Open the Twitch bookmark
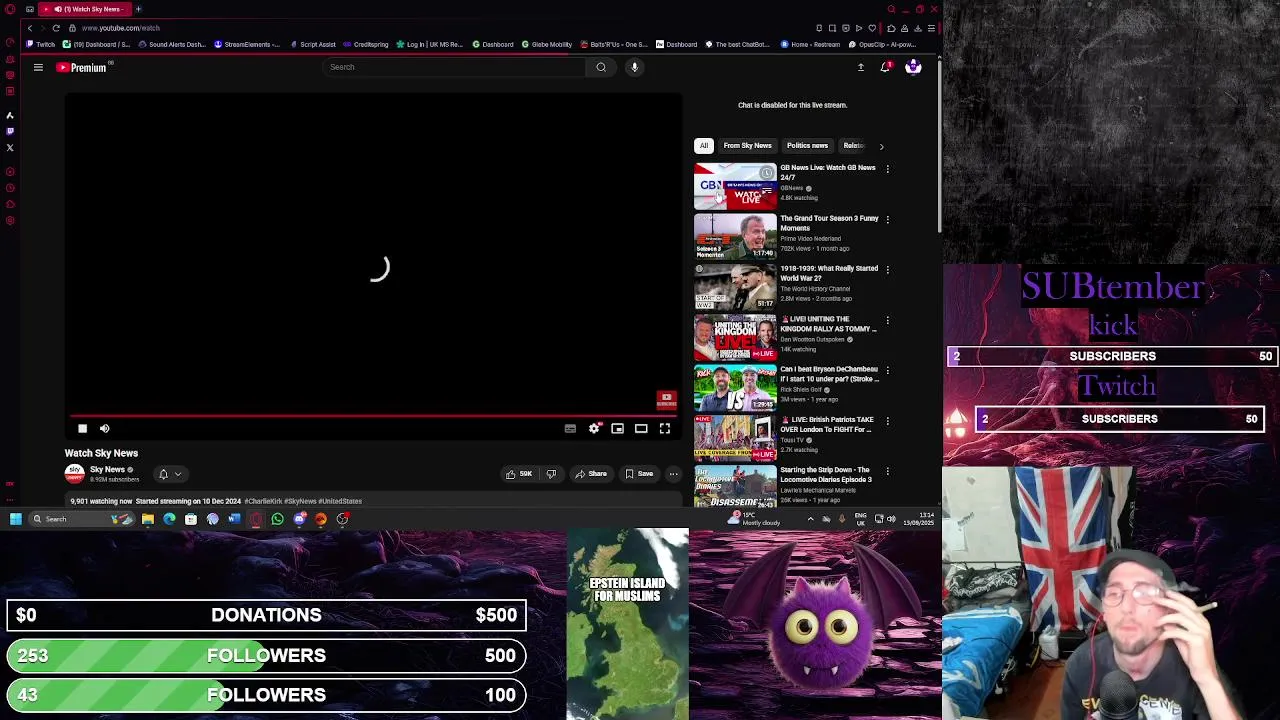Image resolution: width=1280 pixels, height=720 pixels. [x=41, y=44]
